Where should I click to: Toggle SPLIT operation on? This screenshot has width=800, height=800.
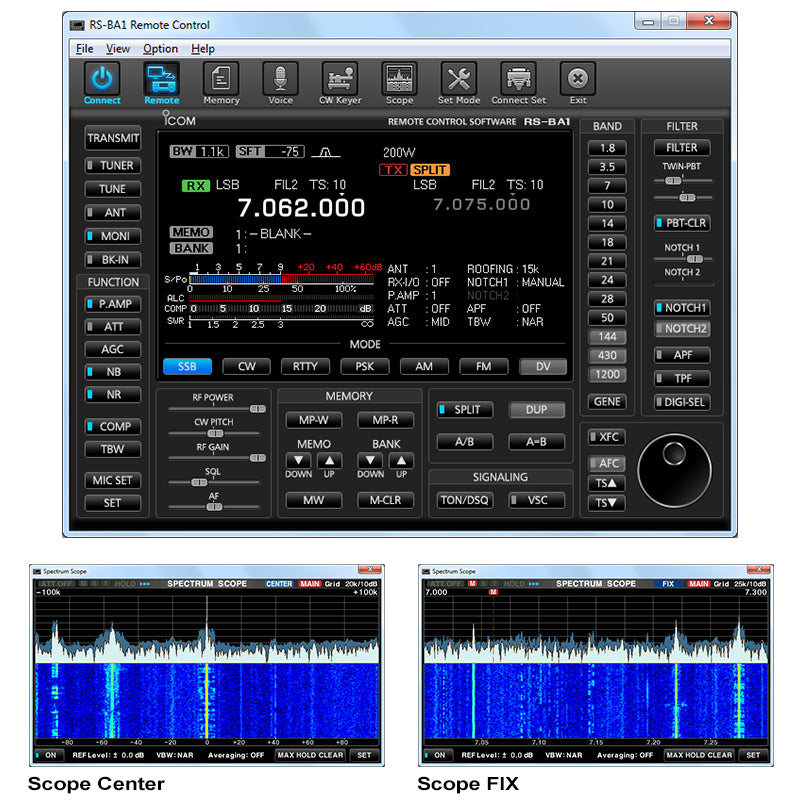point(464,410)
